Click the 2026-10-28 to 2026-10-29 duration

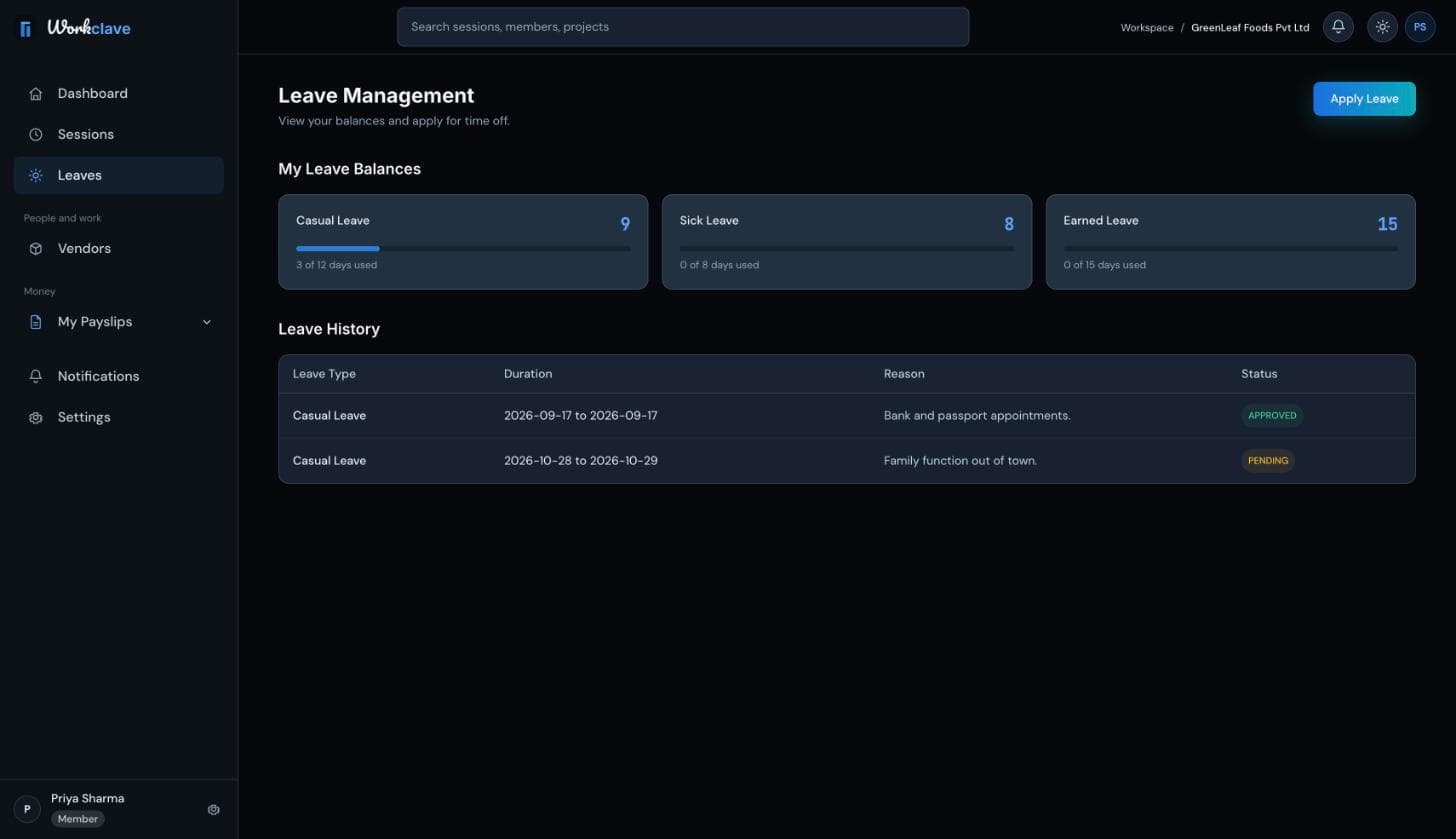581,461
